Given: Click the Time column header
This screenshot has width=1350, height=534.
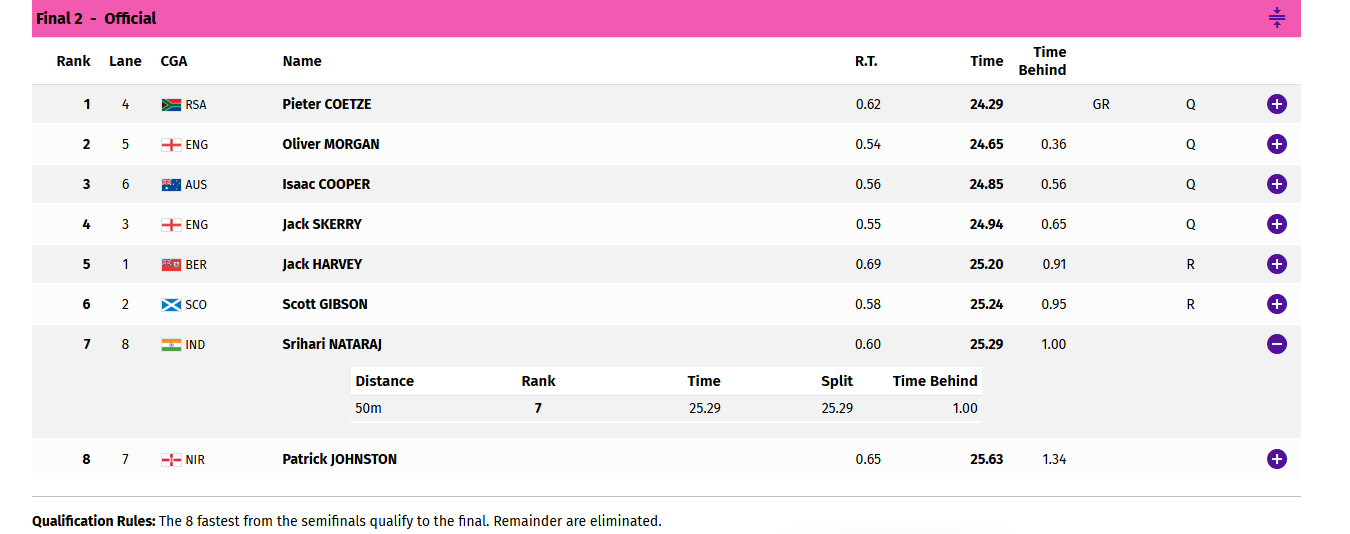Looking at the screenshot, I should 986,61.
